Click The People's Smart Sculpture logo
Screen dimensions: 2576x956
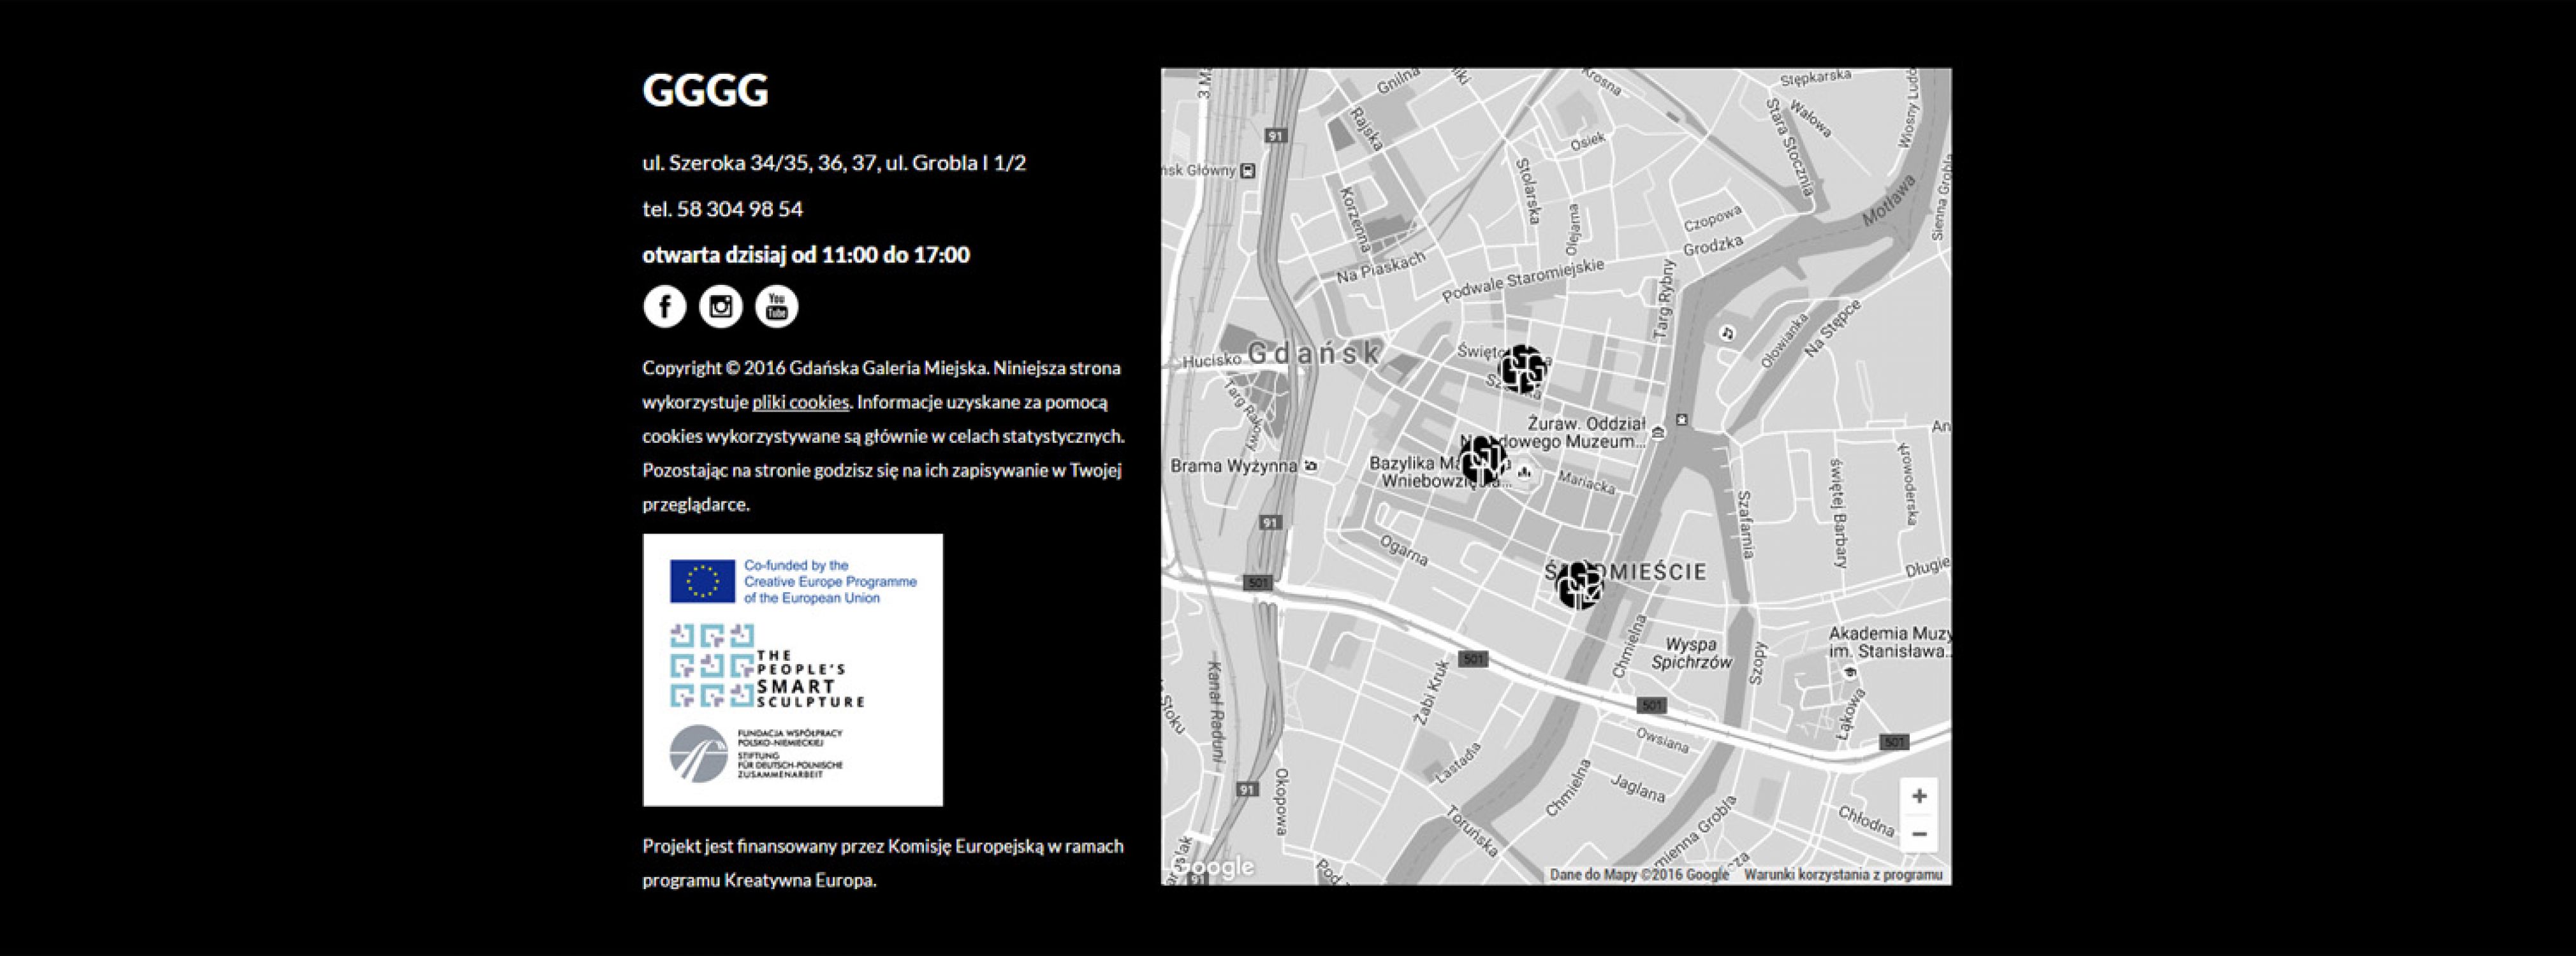767,666
